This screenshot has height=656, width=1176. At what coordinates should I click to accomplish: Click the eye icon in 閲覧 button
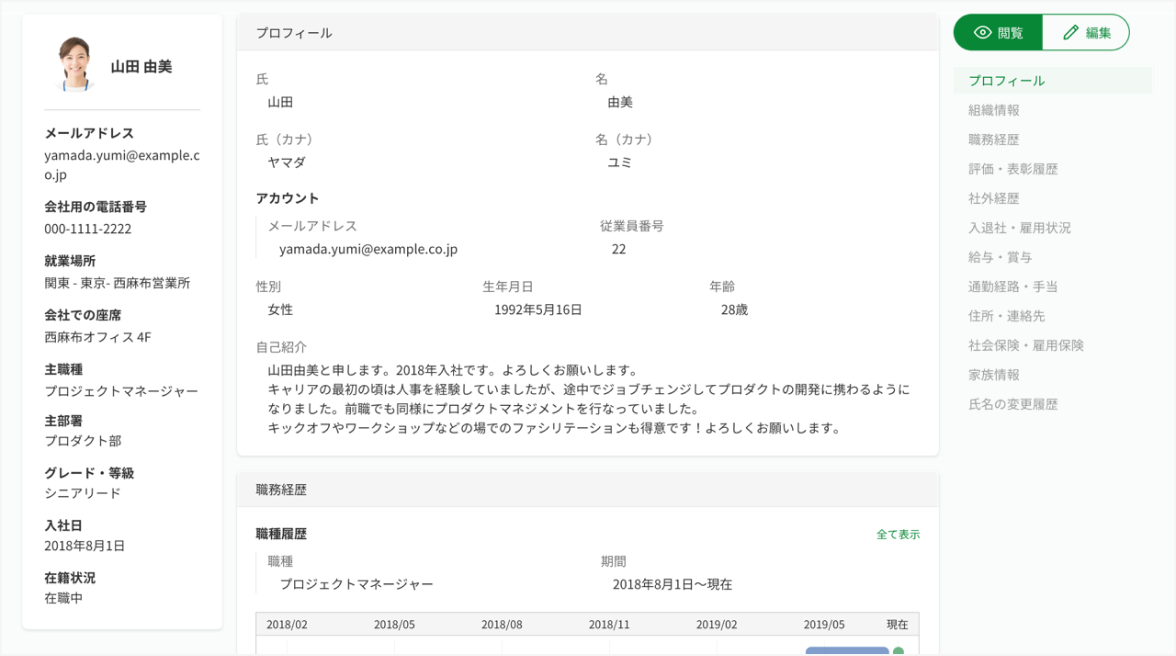point(982,32)
